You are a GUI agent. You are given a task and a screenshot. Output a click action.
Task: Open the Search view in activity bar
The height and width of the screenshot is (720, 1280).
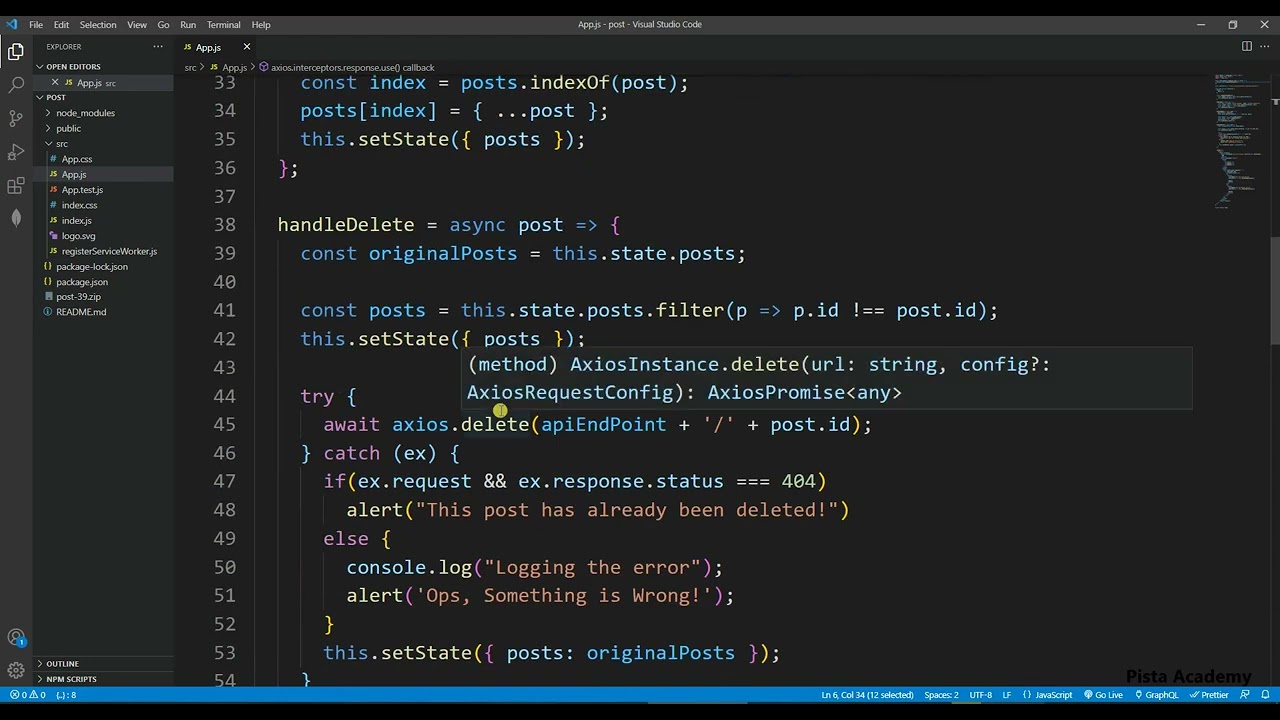pos(16,85)
